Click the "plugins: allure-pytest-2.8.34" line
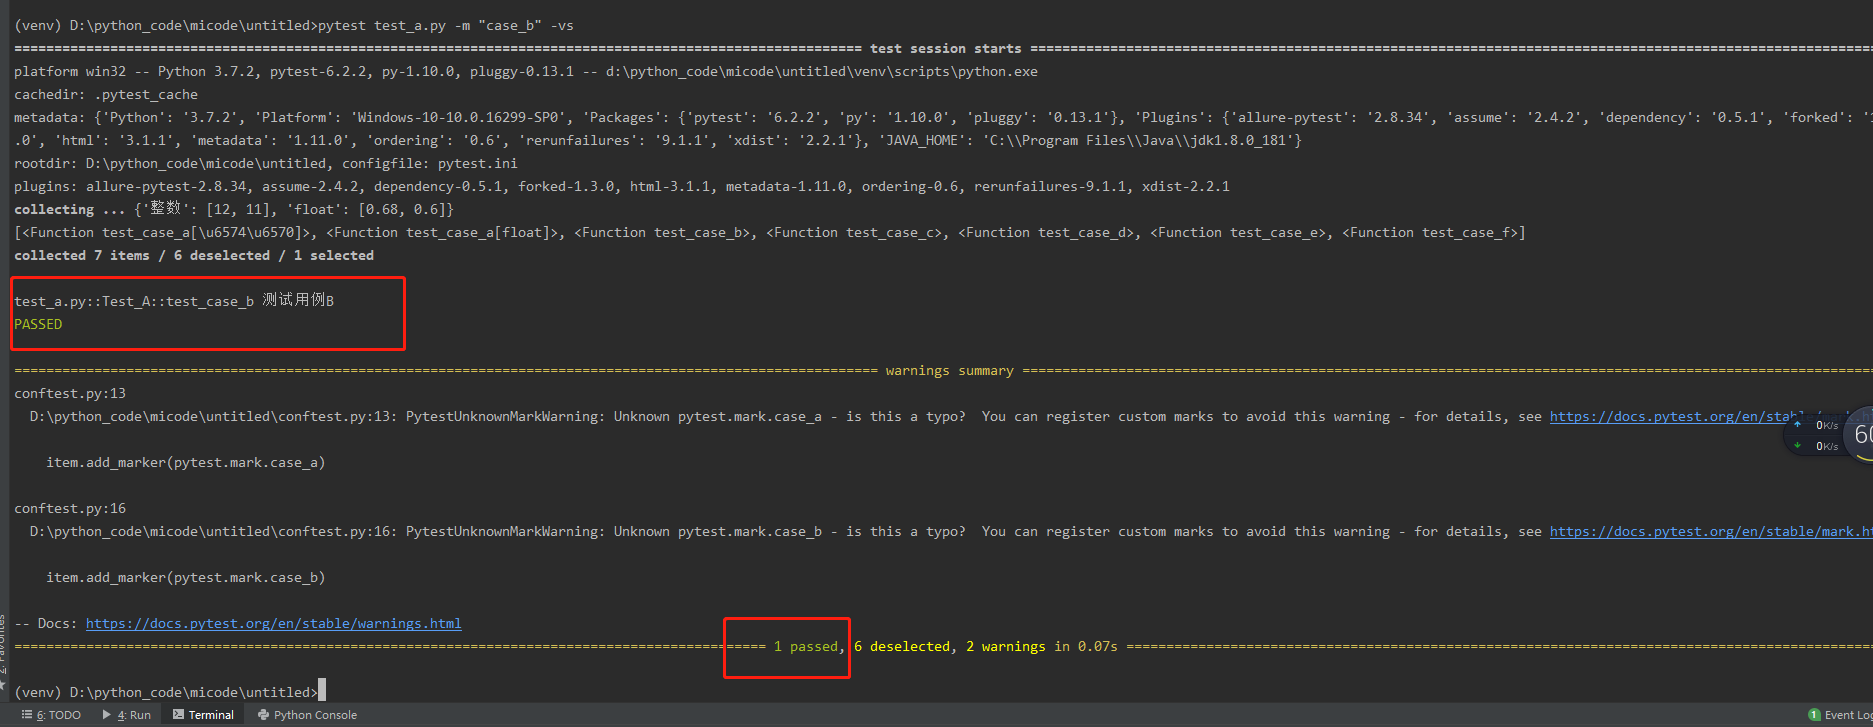The height and width of the screenshot is (727, 1873). click(x=622, y=186)
